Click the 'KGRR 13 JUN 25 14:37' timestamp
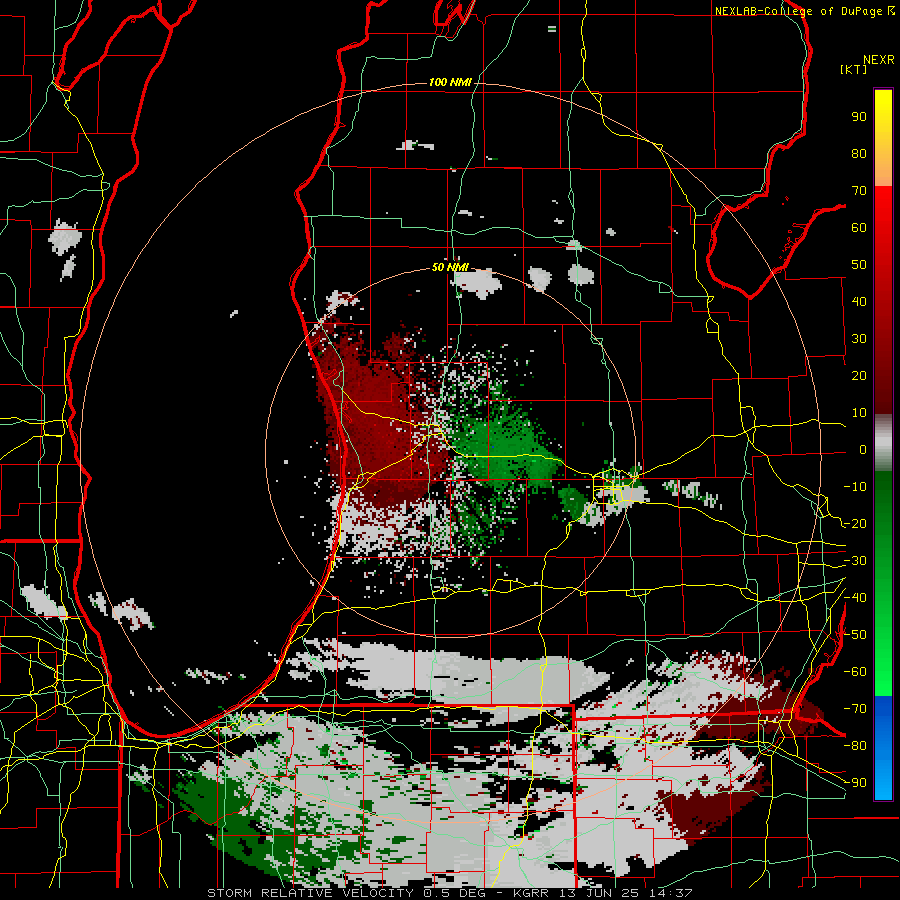 (601, 893)
